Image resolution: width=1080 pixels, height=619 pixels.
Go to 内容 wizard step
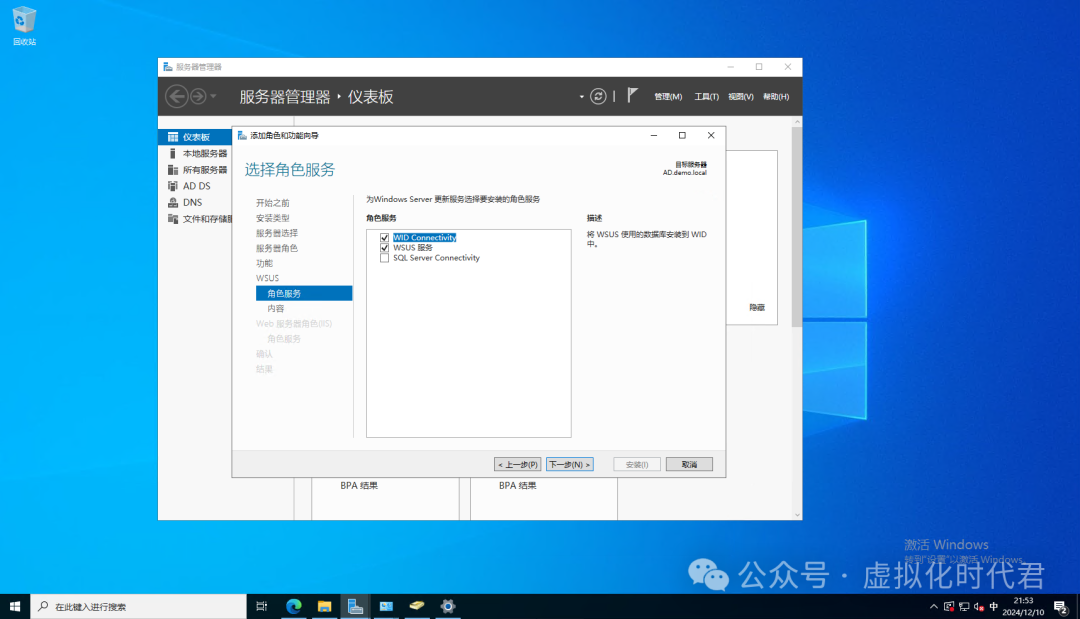(x=276, y=308)
